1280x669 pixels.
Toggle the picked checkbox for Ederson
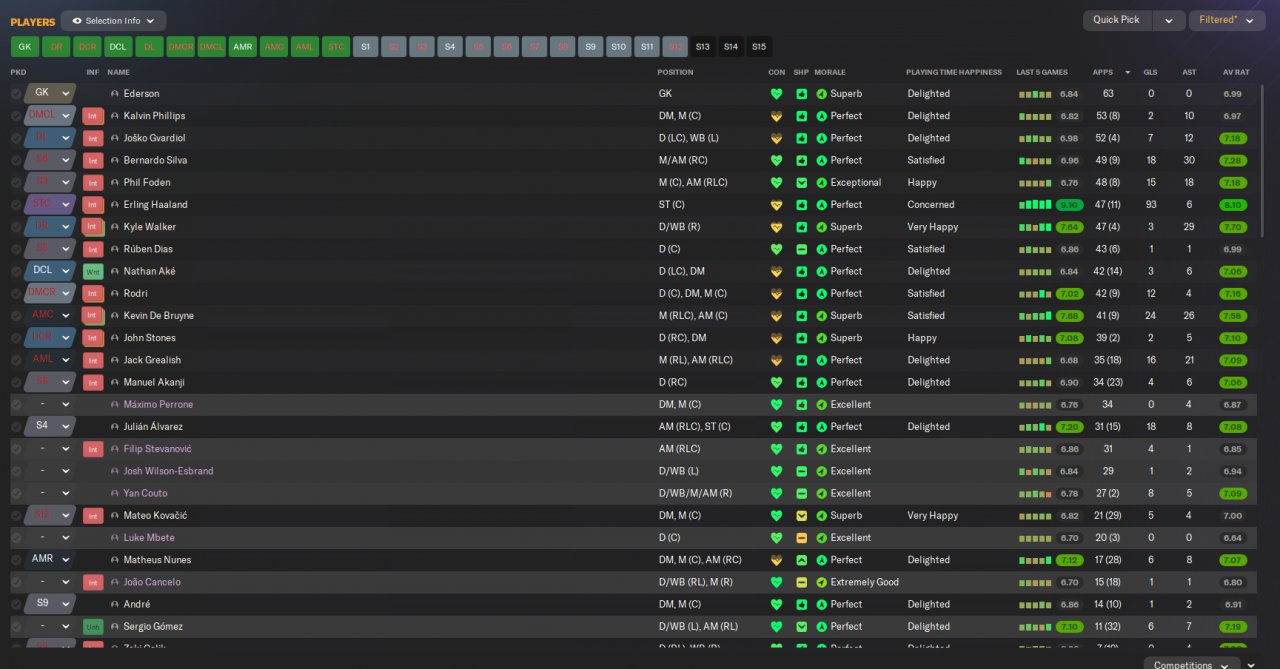tap(16, 94)
